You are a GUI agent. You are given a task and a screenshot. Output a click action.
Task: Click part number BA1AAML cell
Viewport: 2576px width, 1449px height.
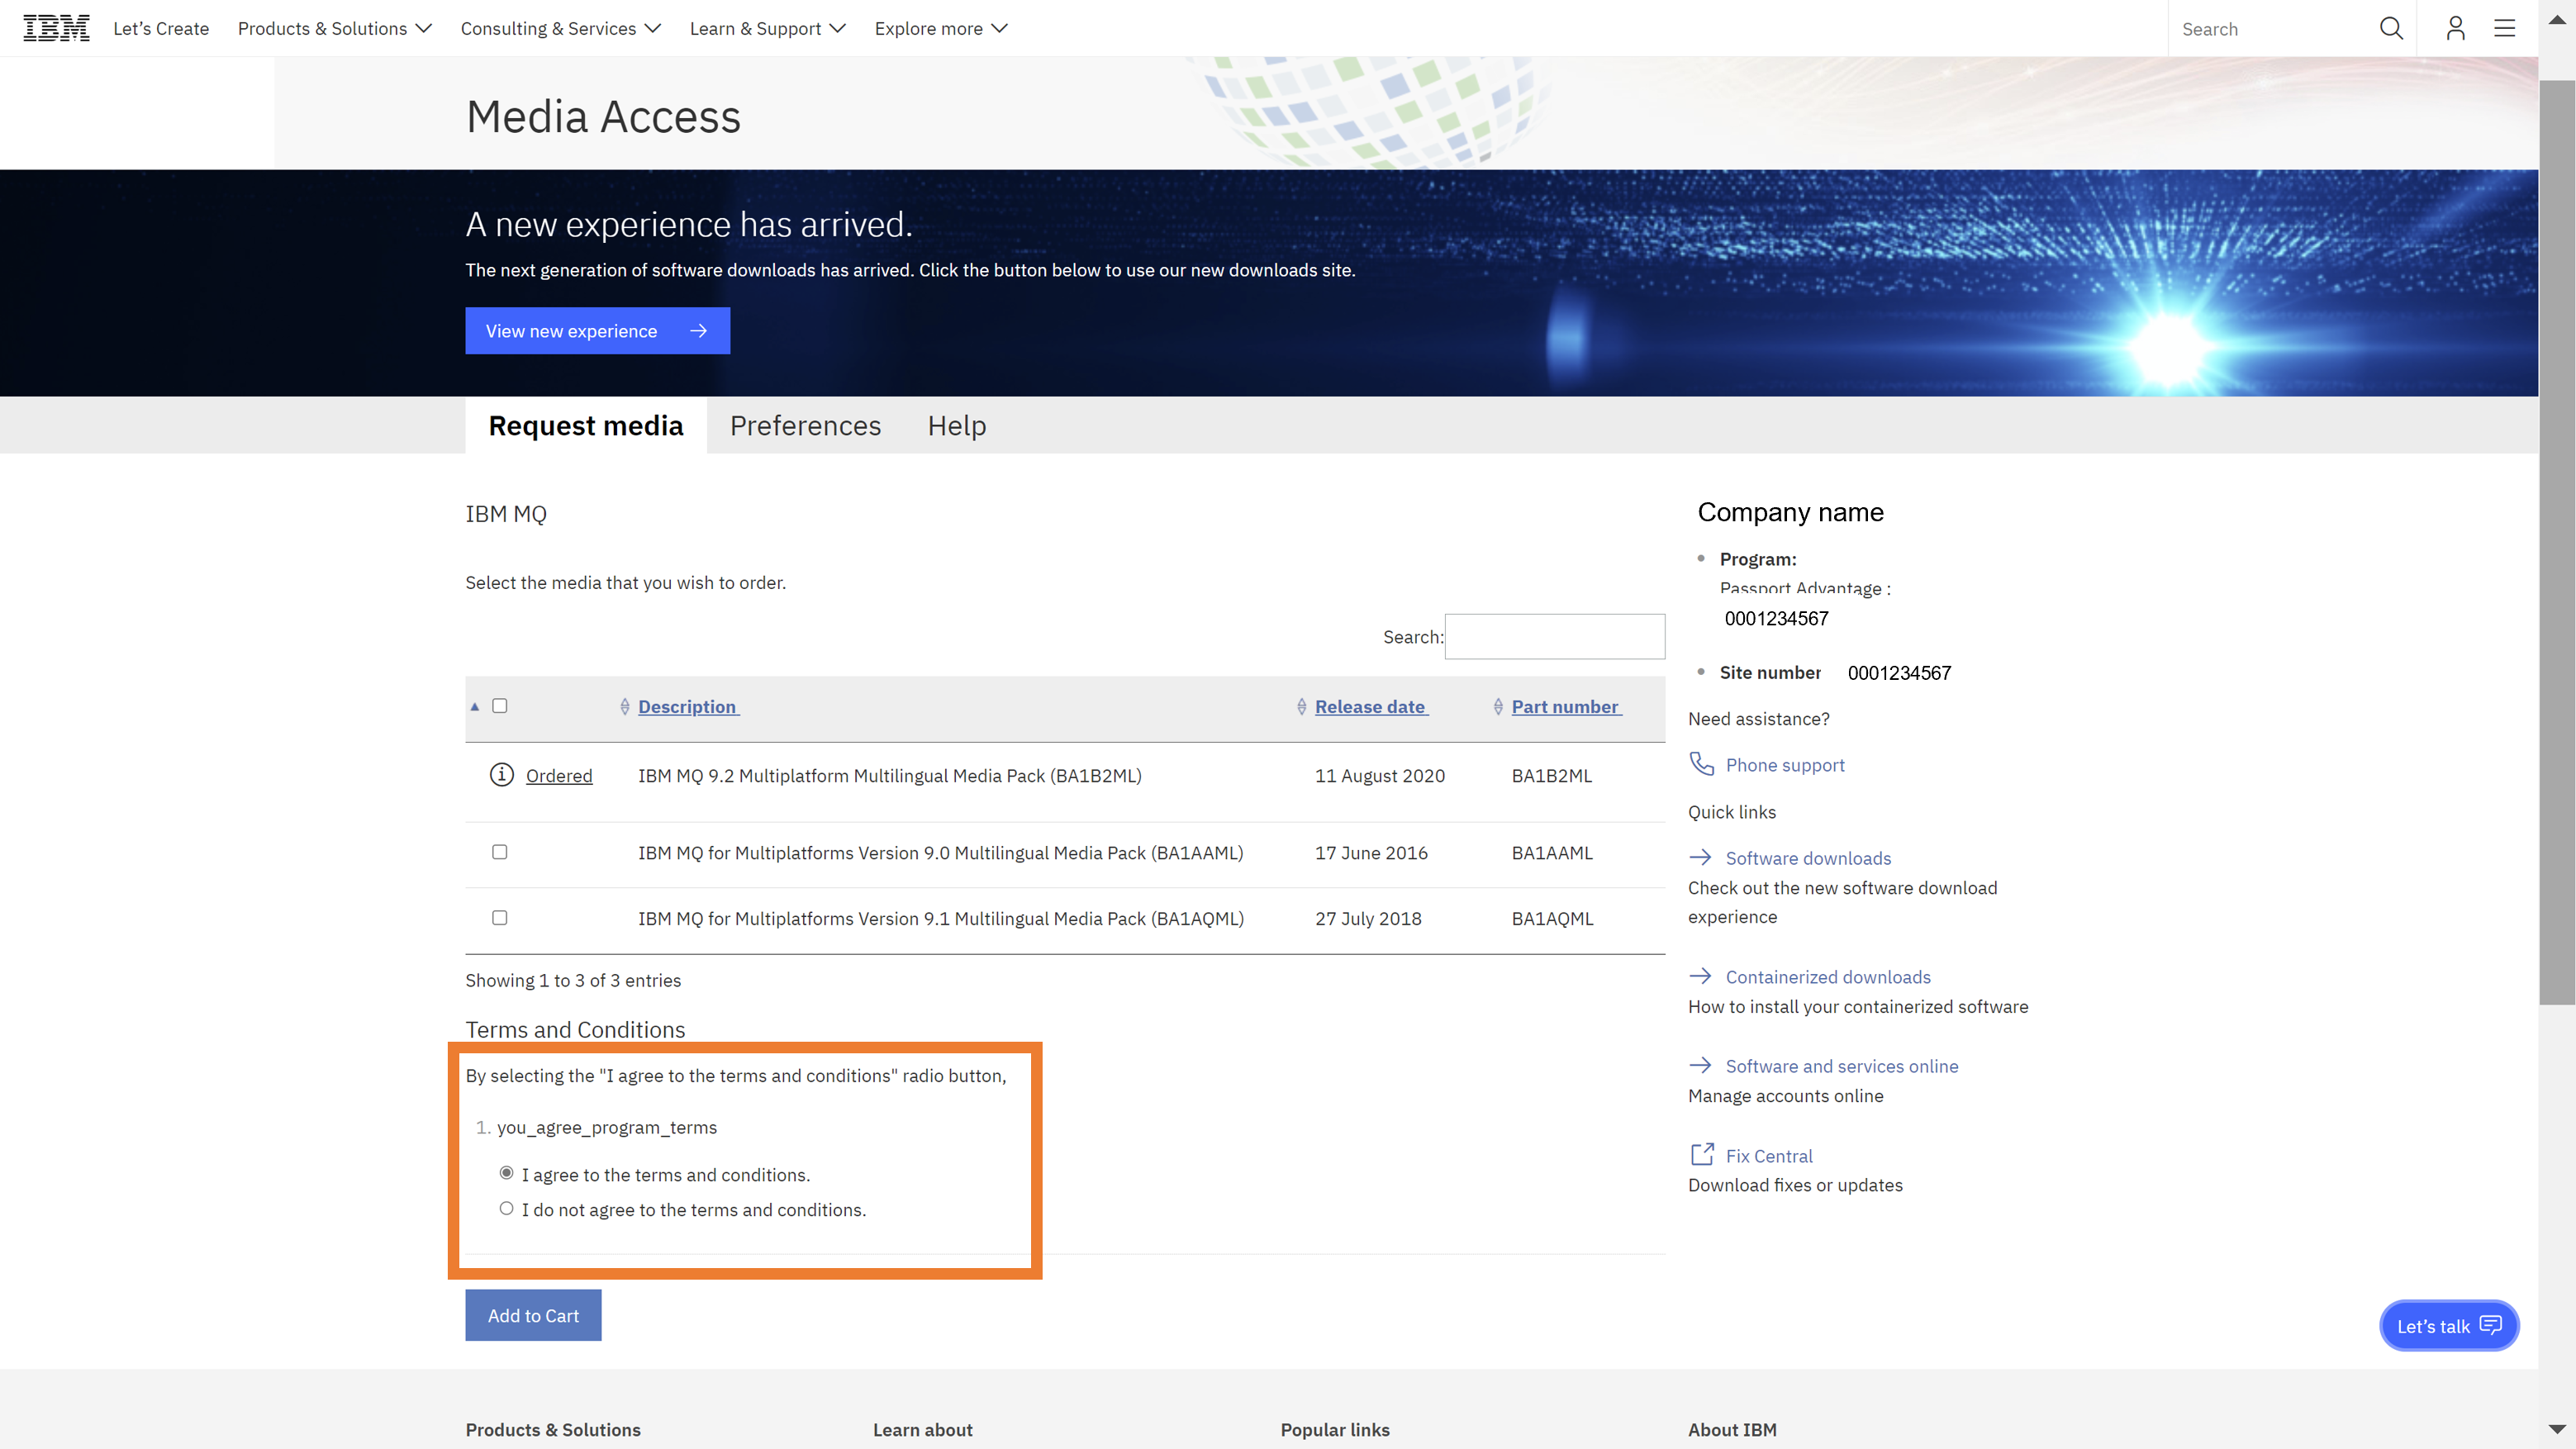[x=1552, y=853]
